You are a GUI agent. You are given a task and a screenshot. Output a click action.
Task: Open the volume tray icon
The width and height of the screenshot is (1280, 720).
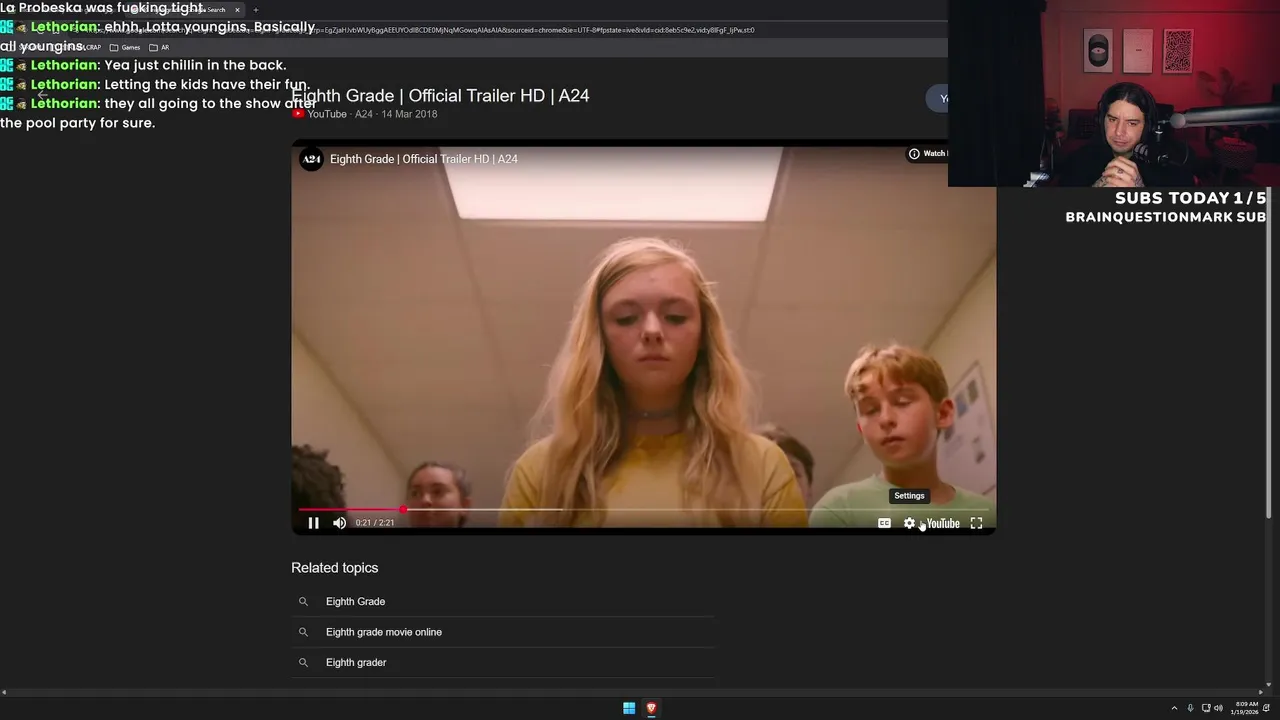(1218, 708)
